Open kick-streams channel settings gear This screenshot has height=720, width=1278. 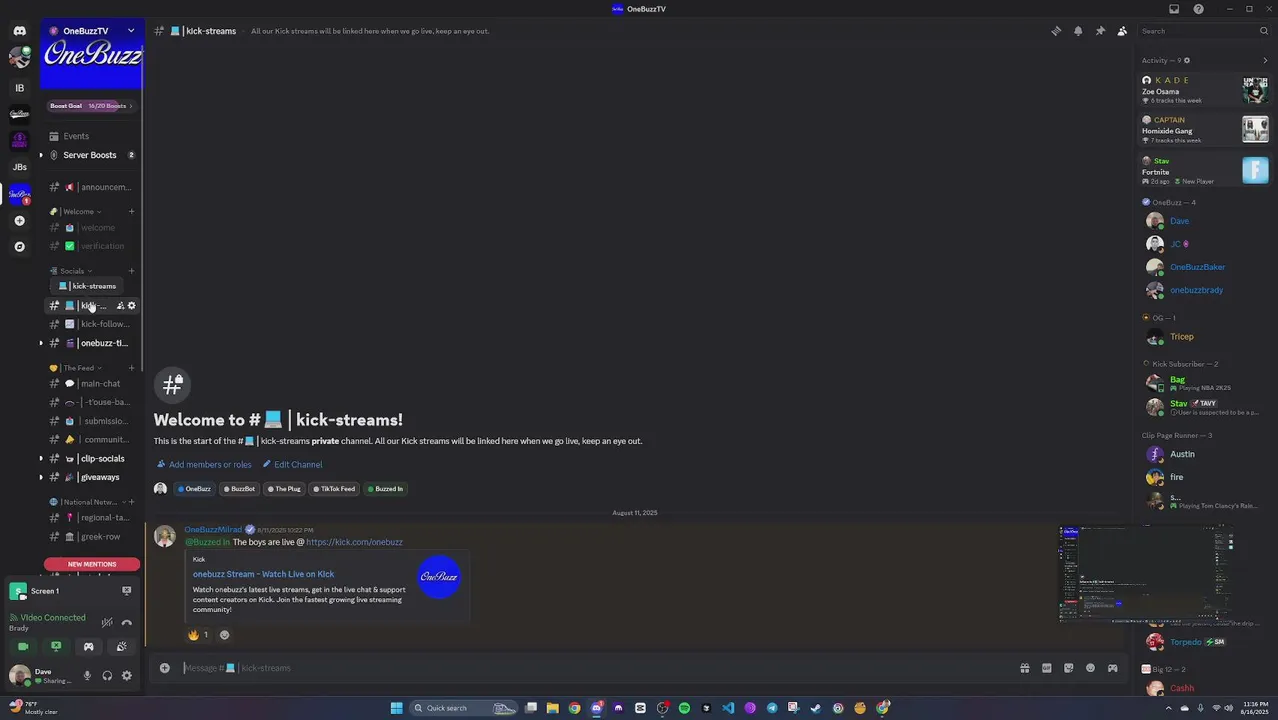pyautogui.click(x=131, y=306)
